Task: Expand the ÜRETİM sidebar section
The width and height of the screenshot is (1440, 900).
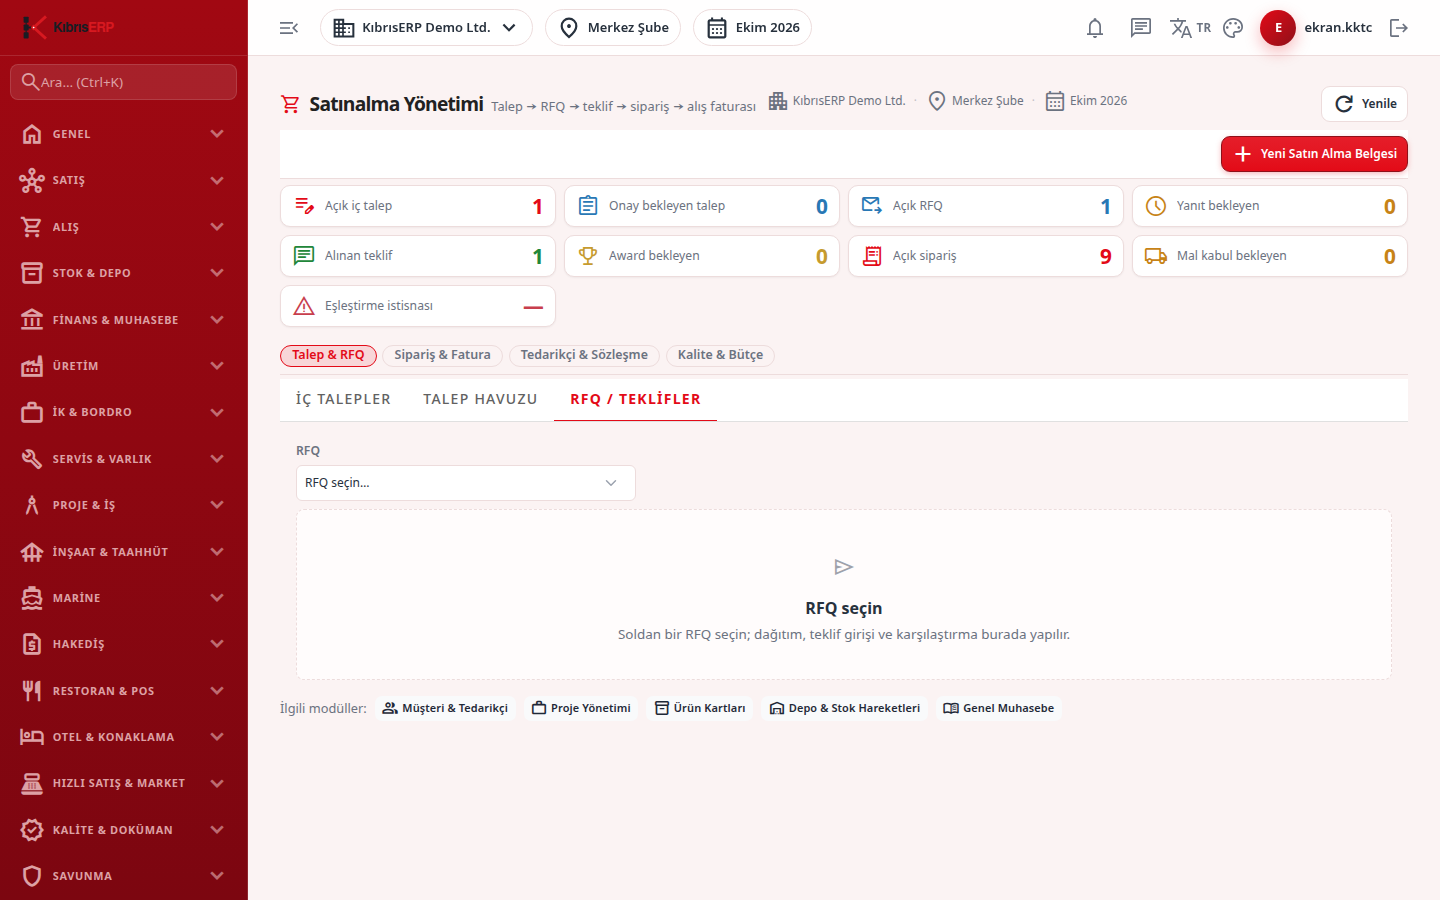Action: [124, 366]
